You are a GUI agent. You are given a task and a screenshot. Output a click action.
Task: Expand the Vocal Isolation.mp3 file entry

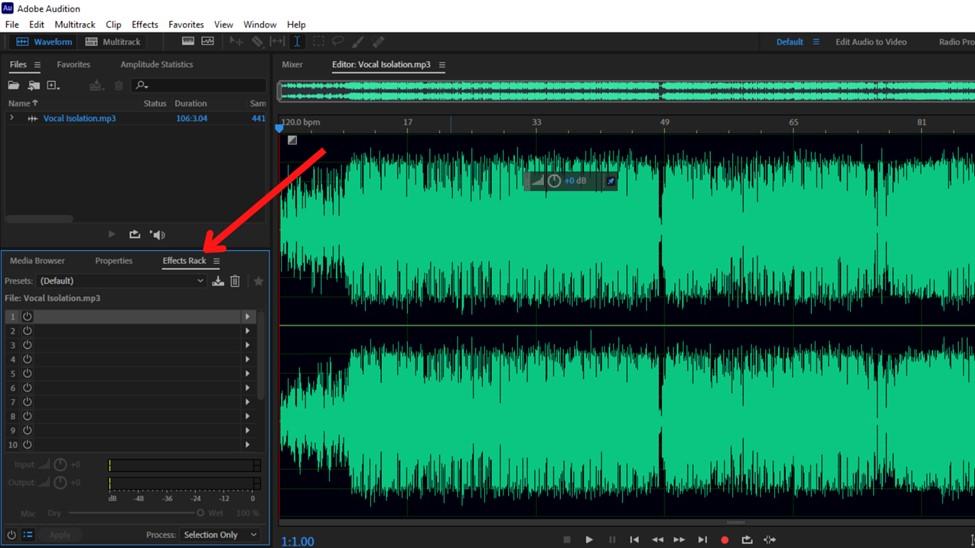(x=12, y=118)
